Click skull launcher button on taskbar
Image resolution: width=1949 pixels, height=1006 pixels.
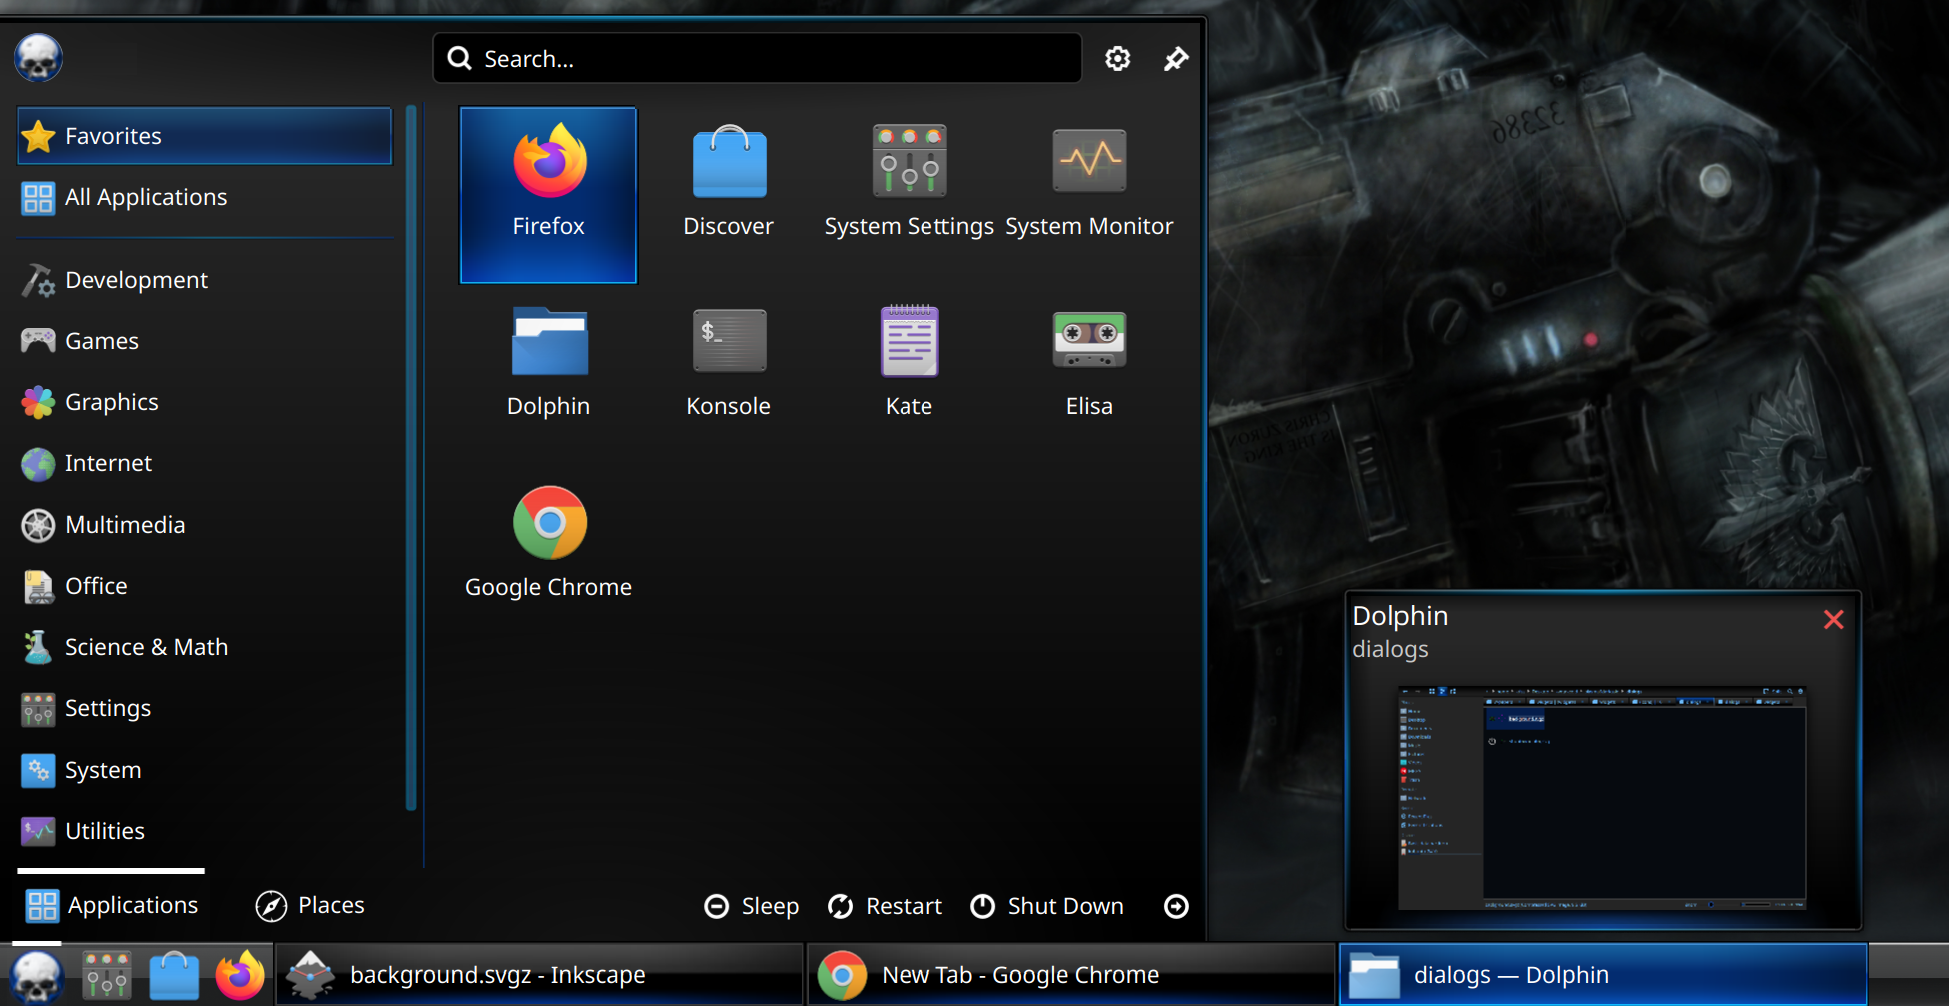(x=38, y=975)
